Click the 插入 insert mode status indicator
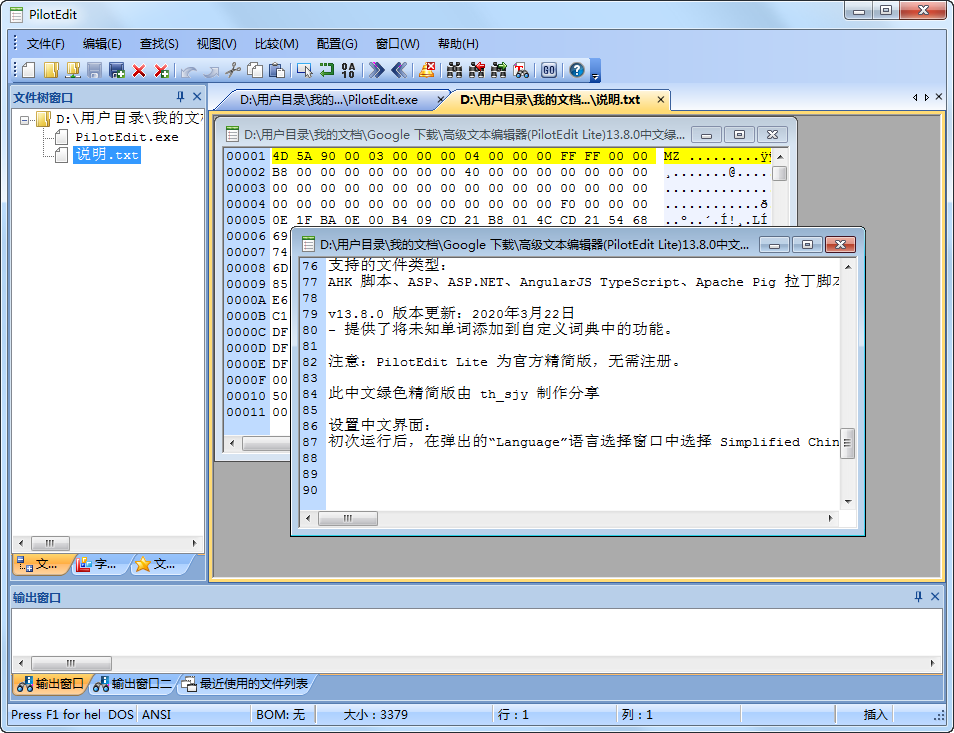 pos(875,714)
